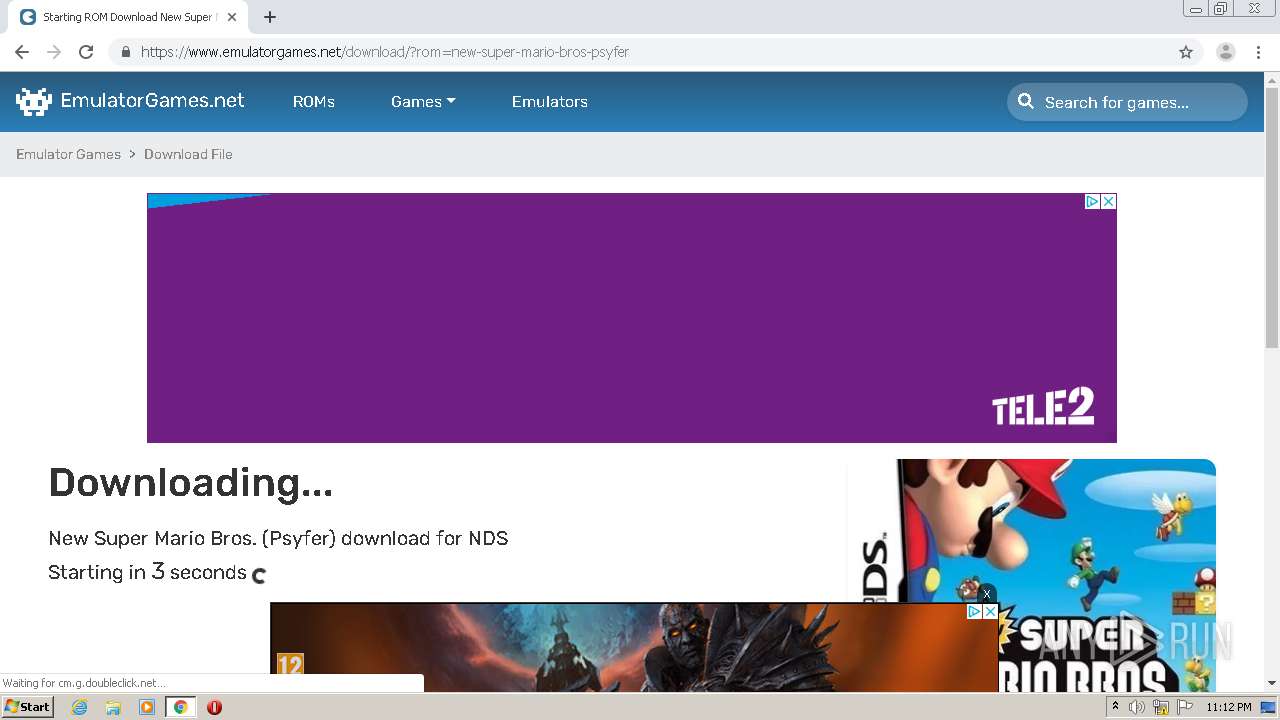The width and height of the screenshot is (1280, 720).
Task: Close the Starting ROM Download tab
Action: tap(232, 17)
